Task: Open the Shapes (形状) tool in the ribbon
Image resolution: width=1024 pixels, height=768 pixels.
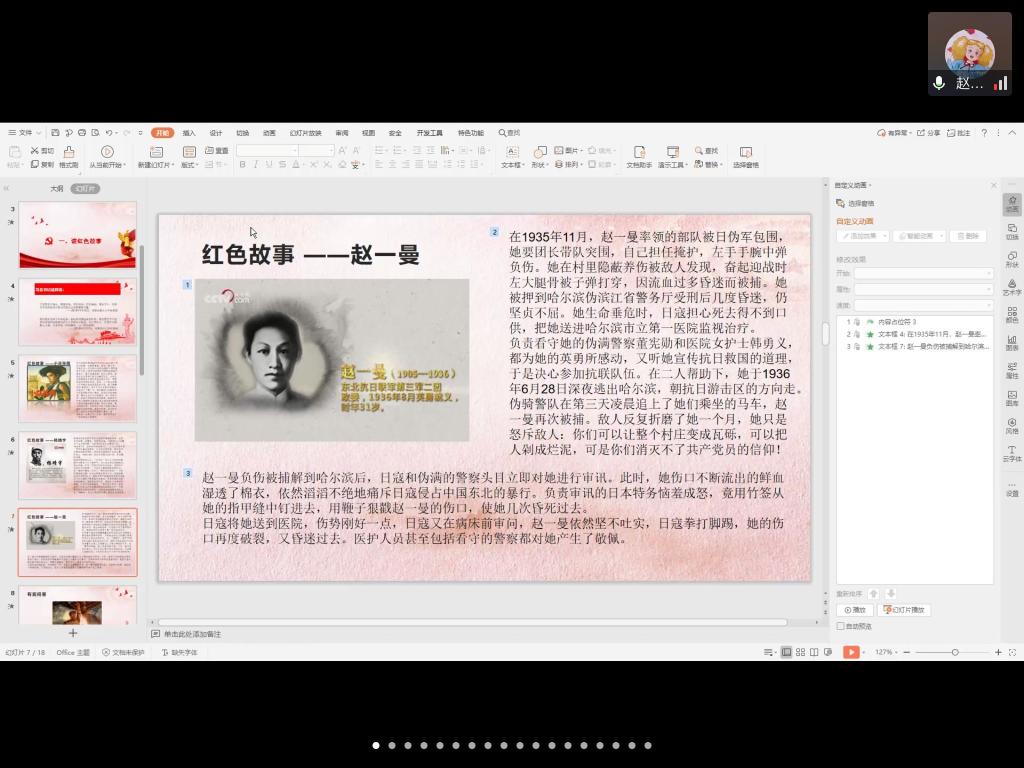Action: click(539, 156)
